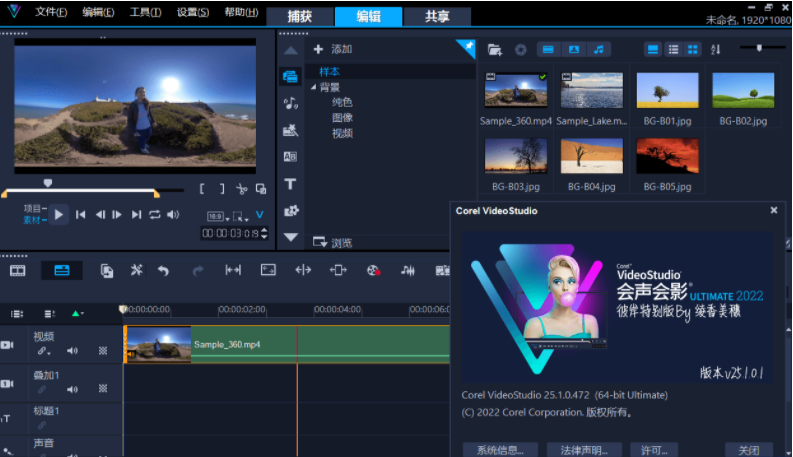
Task: Switch to the 共享 tab
Action: (437, 17)
